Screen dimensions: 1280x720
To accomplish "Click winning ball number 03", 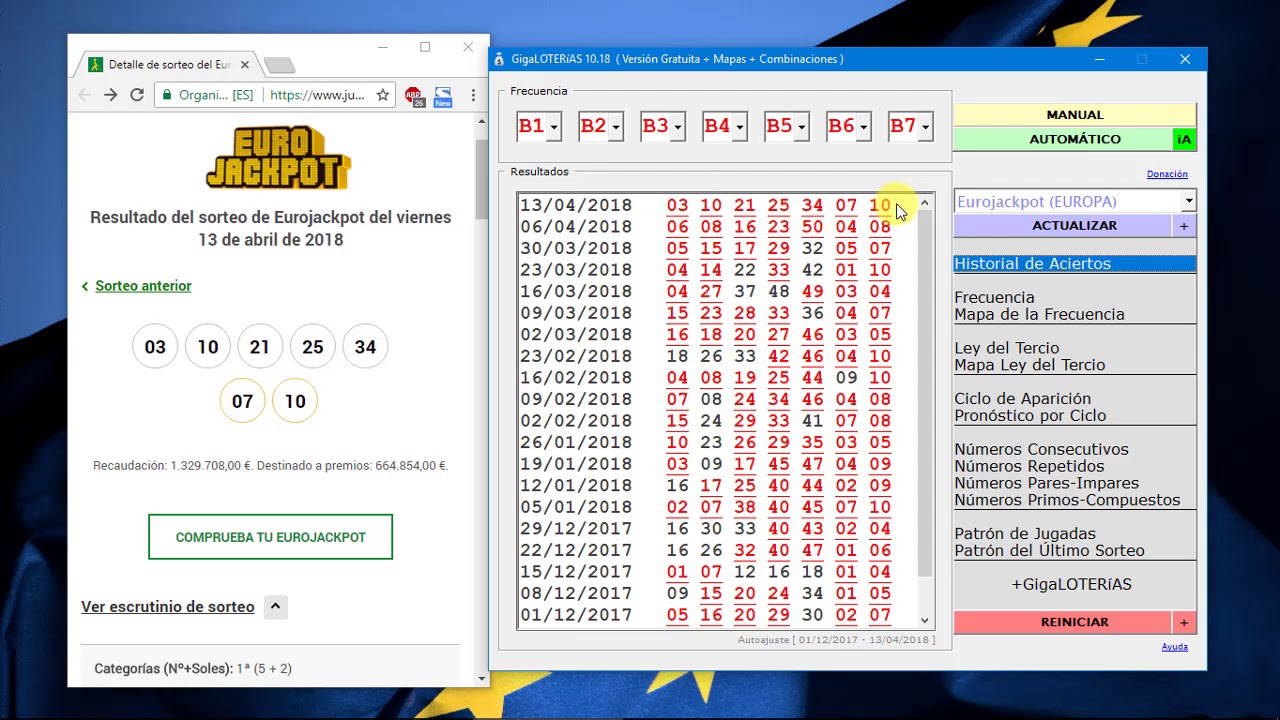I will click(x=155, y=347).
